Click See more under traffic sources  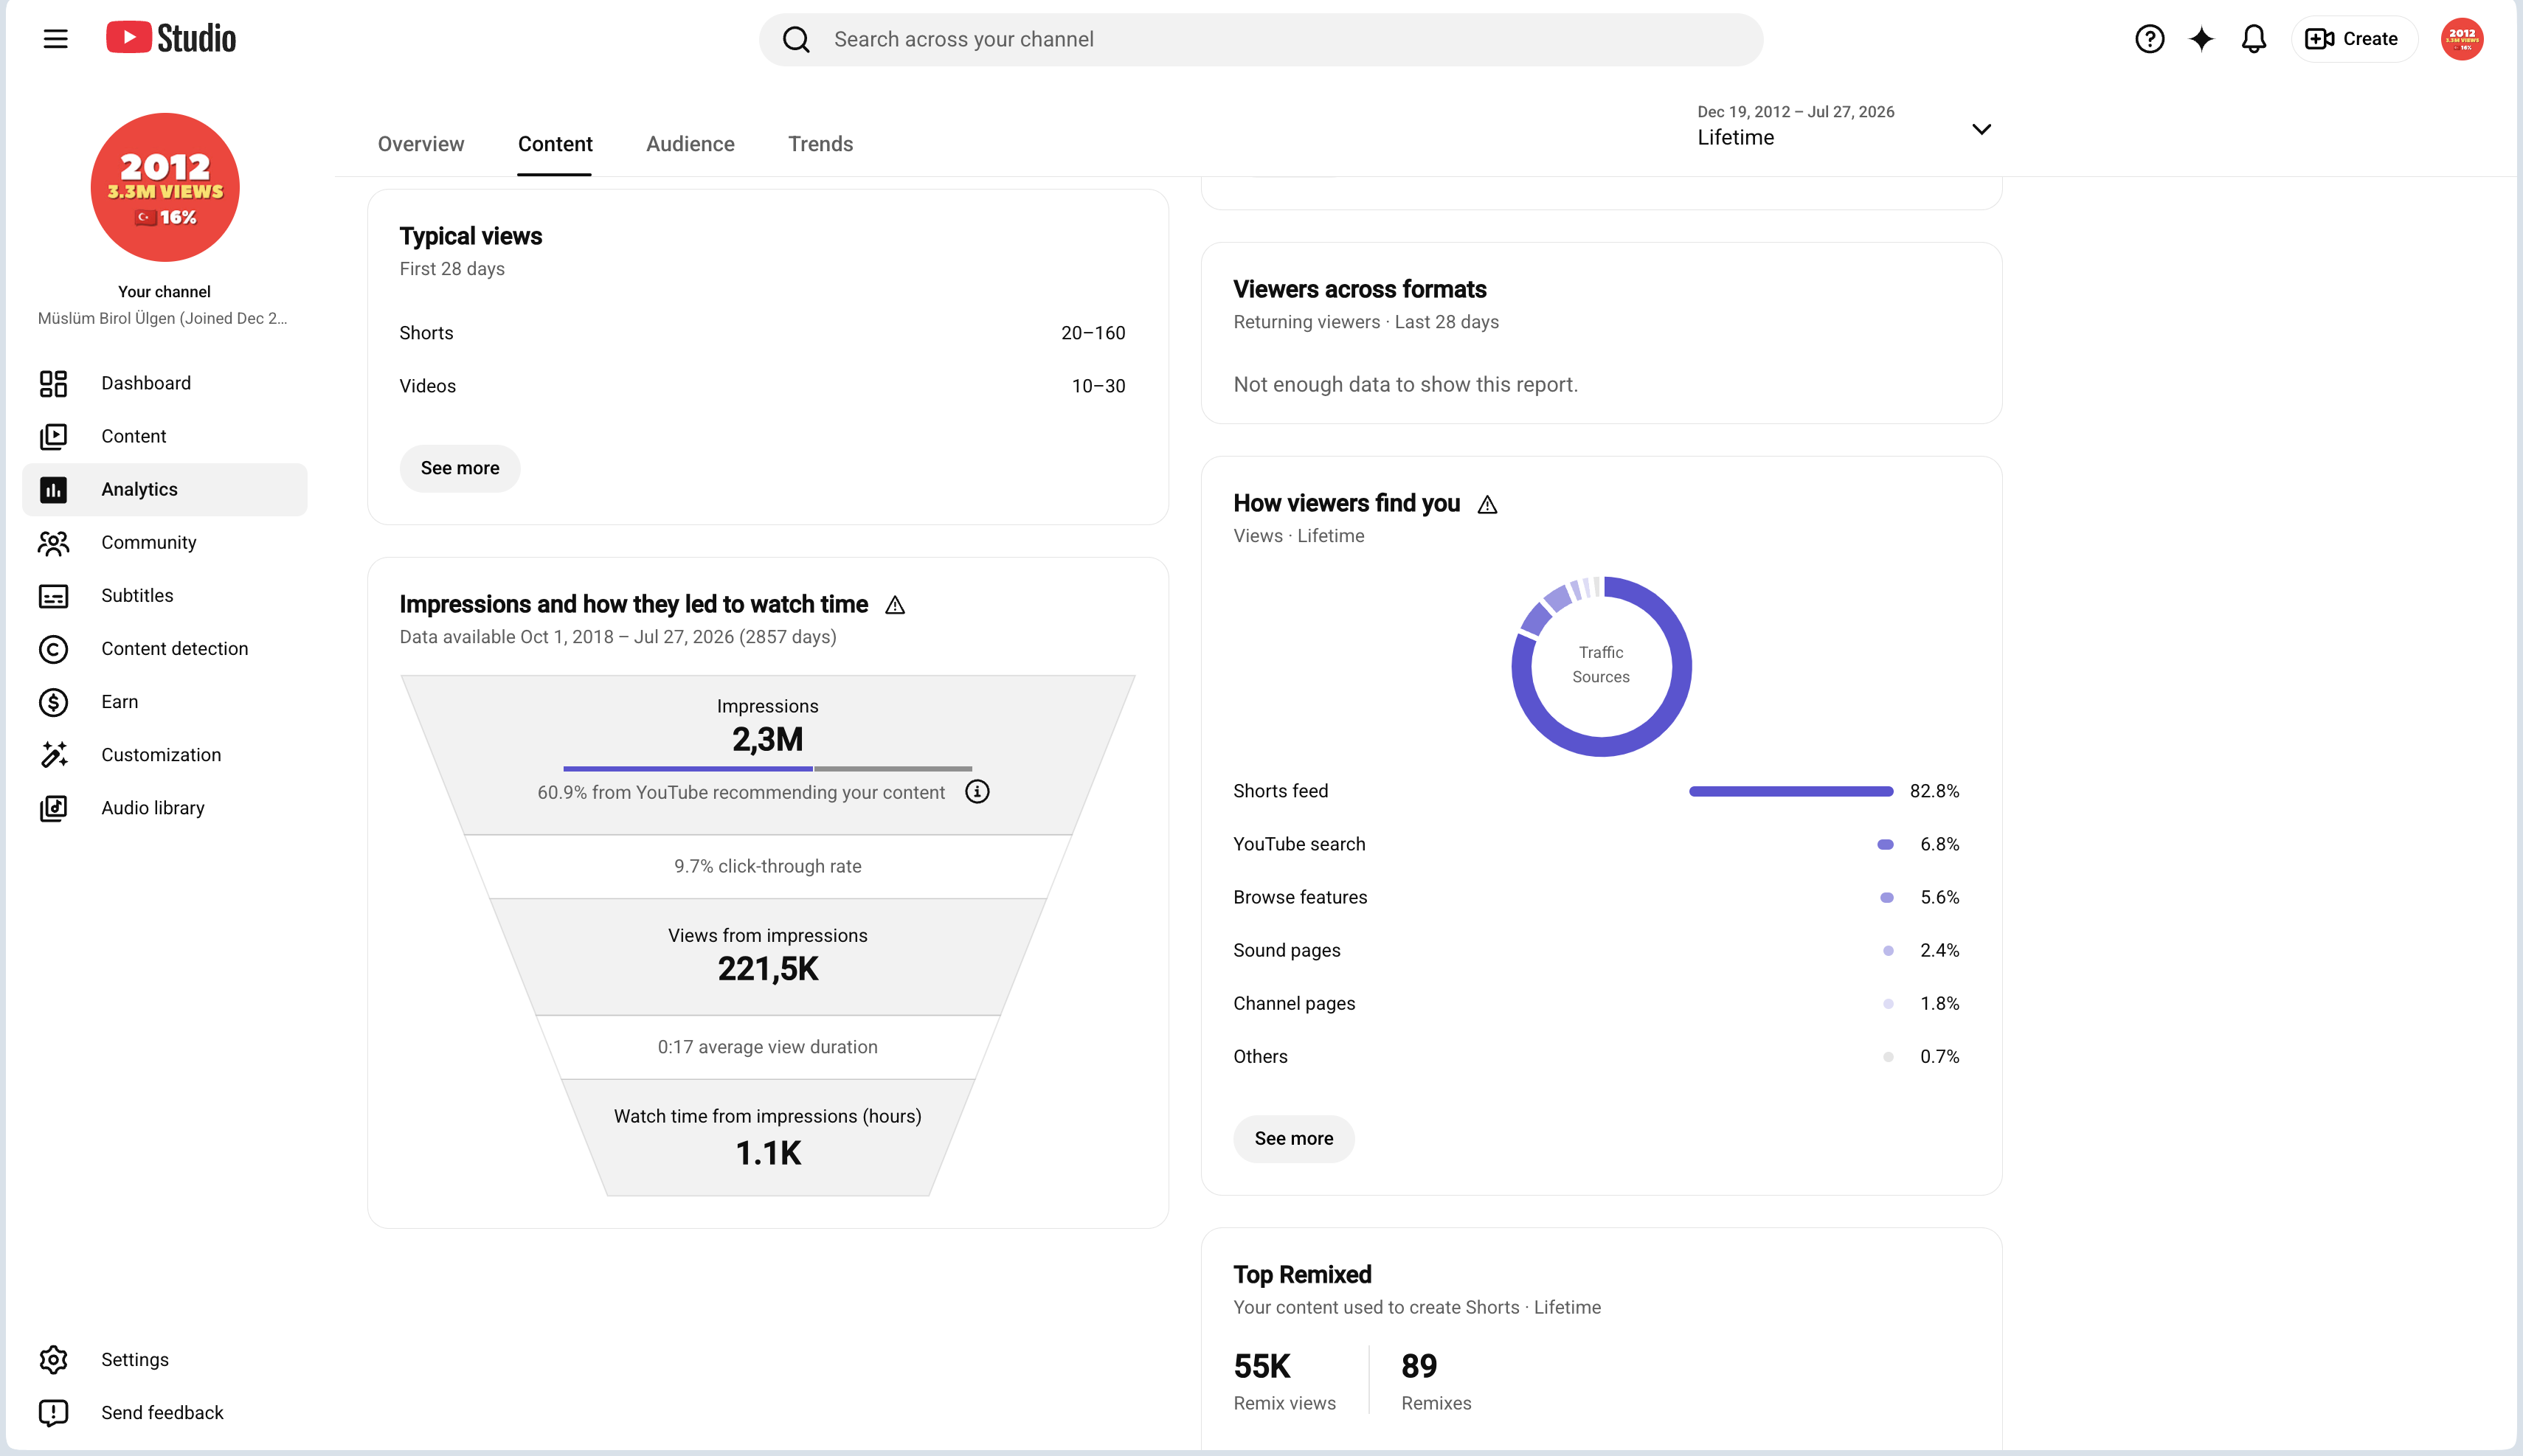pyautogui.click(x=1294, y=1138)
